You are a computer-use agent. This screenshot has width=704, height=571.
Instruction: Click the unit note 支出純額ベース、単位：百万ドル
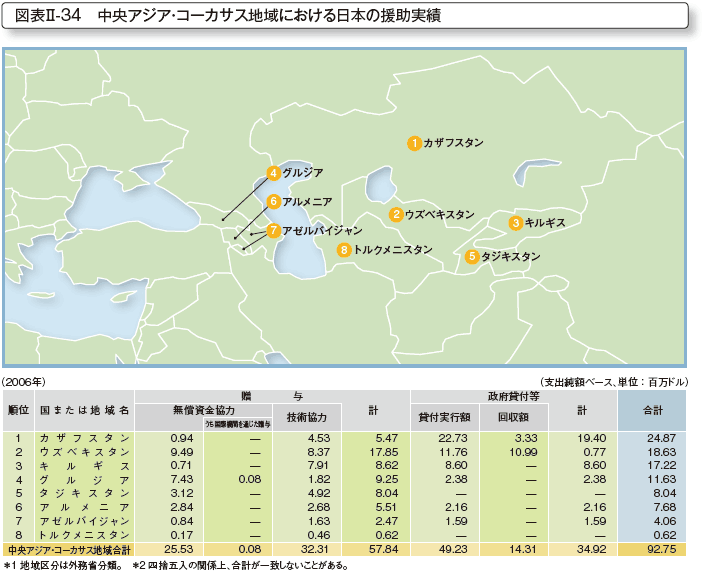coord(614,382)
